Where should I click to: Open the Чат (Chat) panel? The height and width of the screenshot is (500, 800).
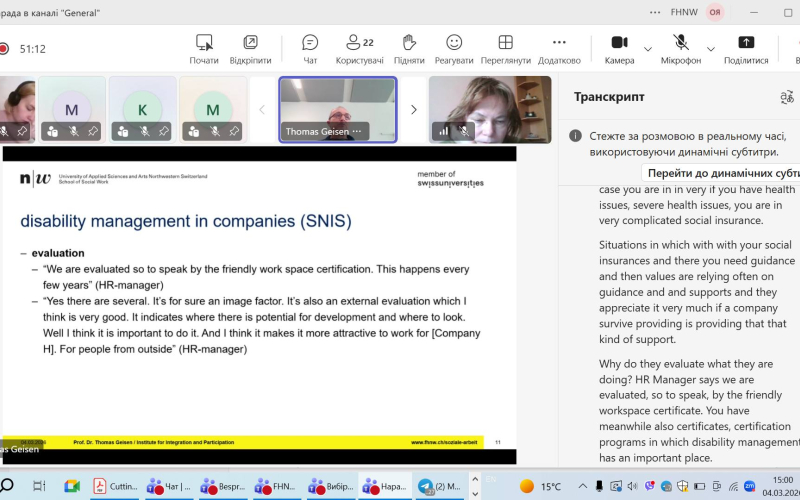click(x=310, y=48)
